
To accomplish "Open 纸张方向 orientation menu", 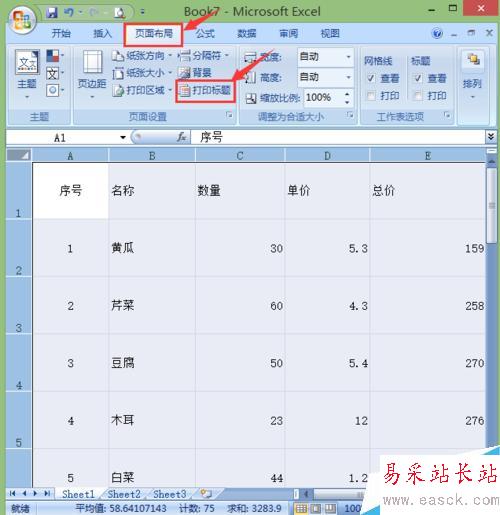I will tap(142, 55).
